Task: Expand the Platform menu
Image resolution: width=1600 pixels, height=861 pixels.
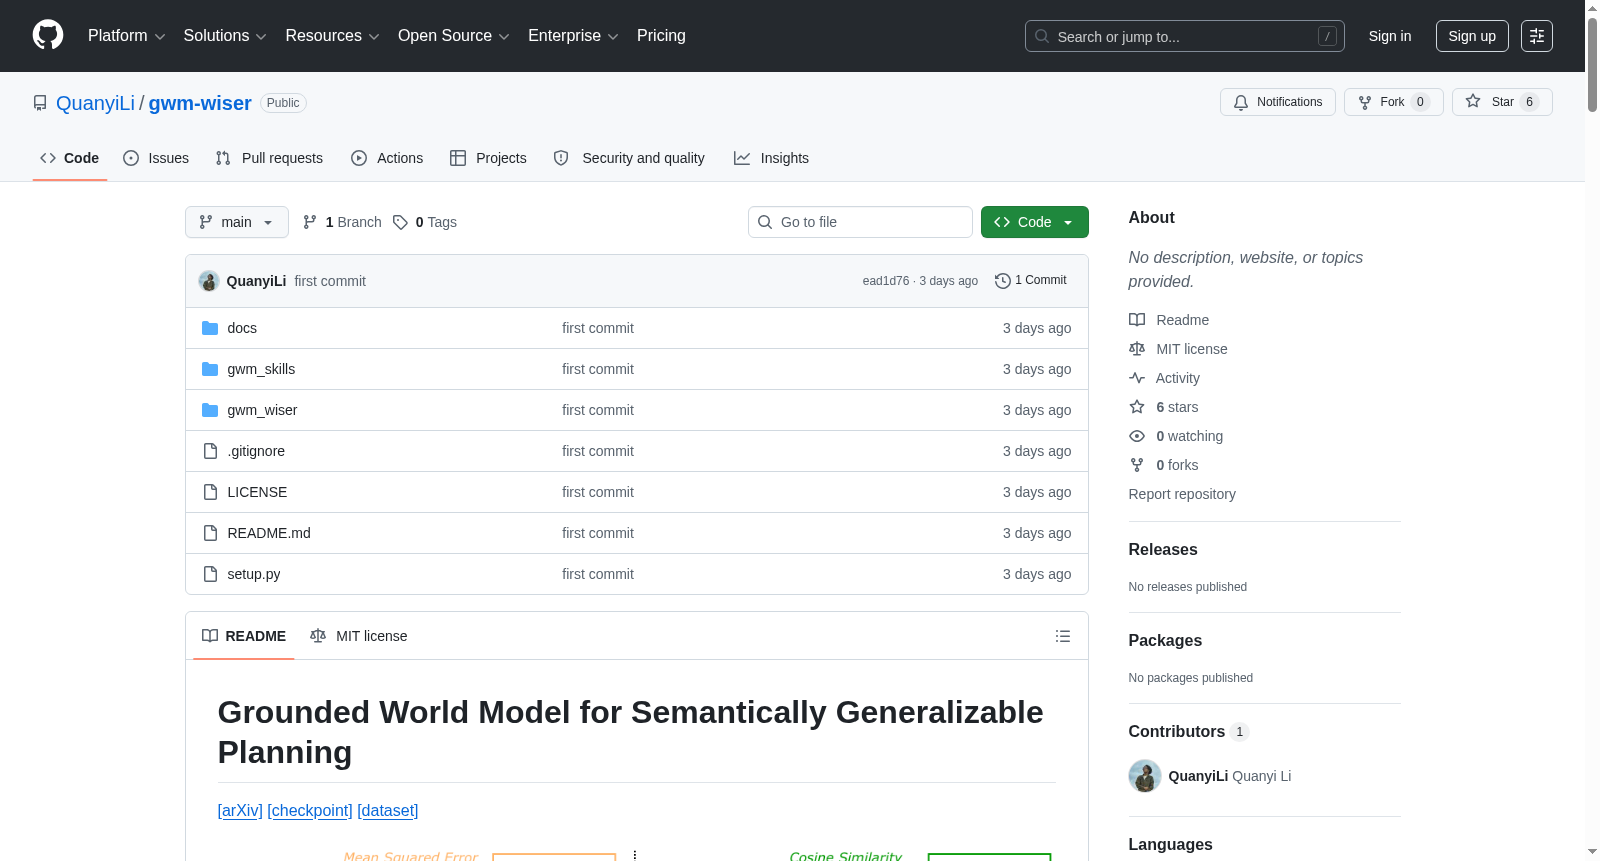Action: click(127, 36)
